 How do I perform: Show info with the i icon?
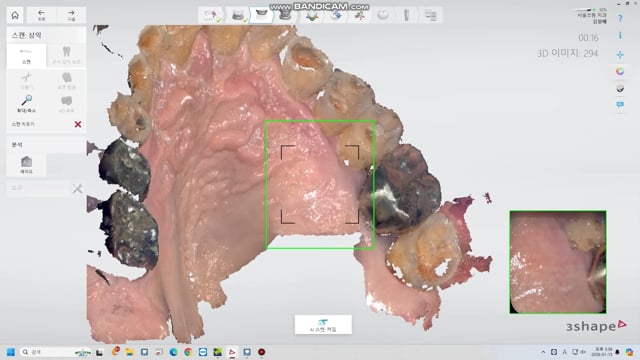click(x=620, y=36)
